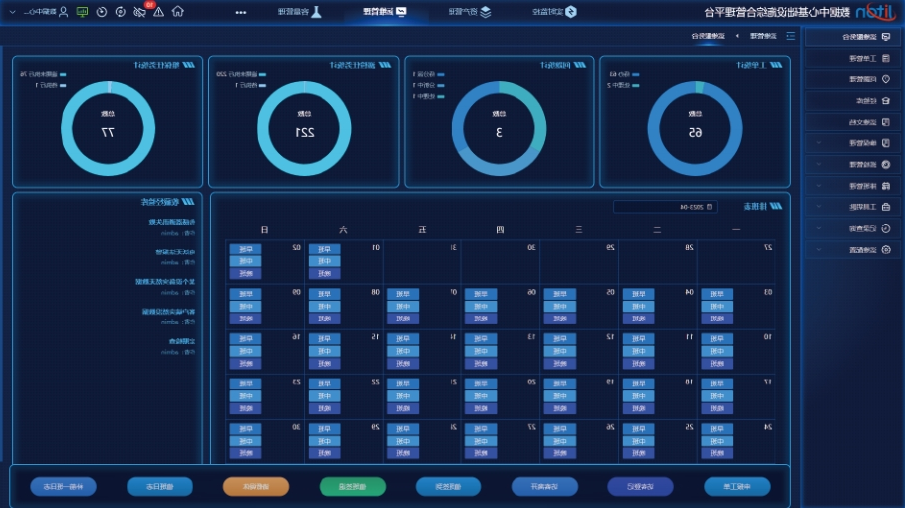905x508 pixels.
Task: Click the green monitor screen icon
Action: pyautogui.click(x=82, y=12)
